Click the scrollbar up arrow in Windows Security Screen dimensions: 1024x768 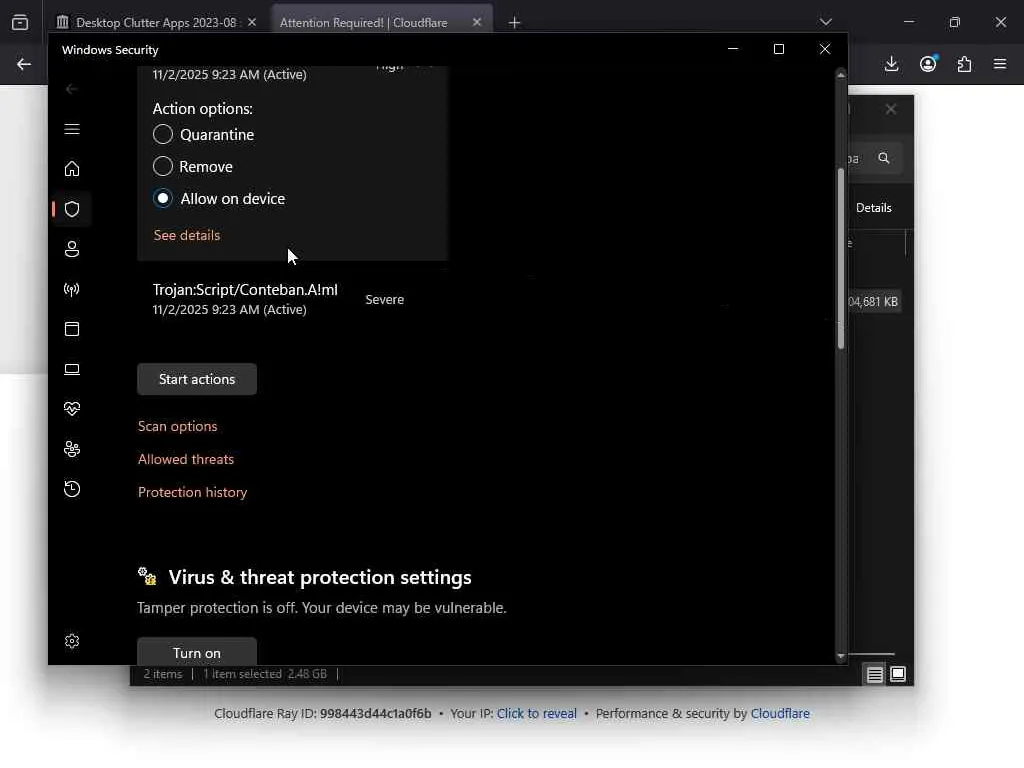840,75
